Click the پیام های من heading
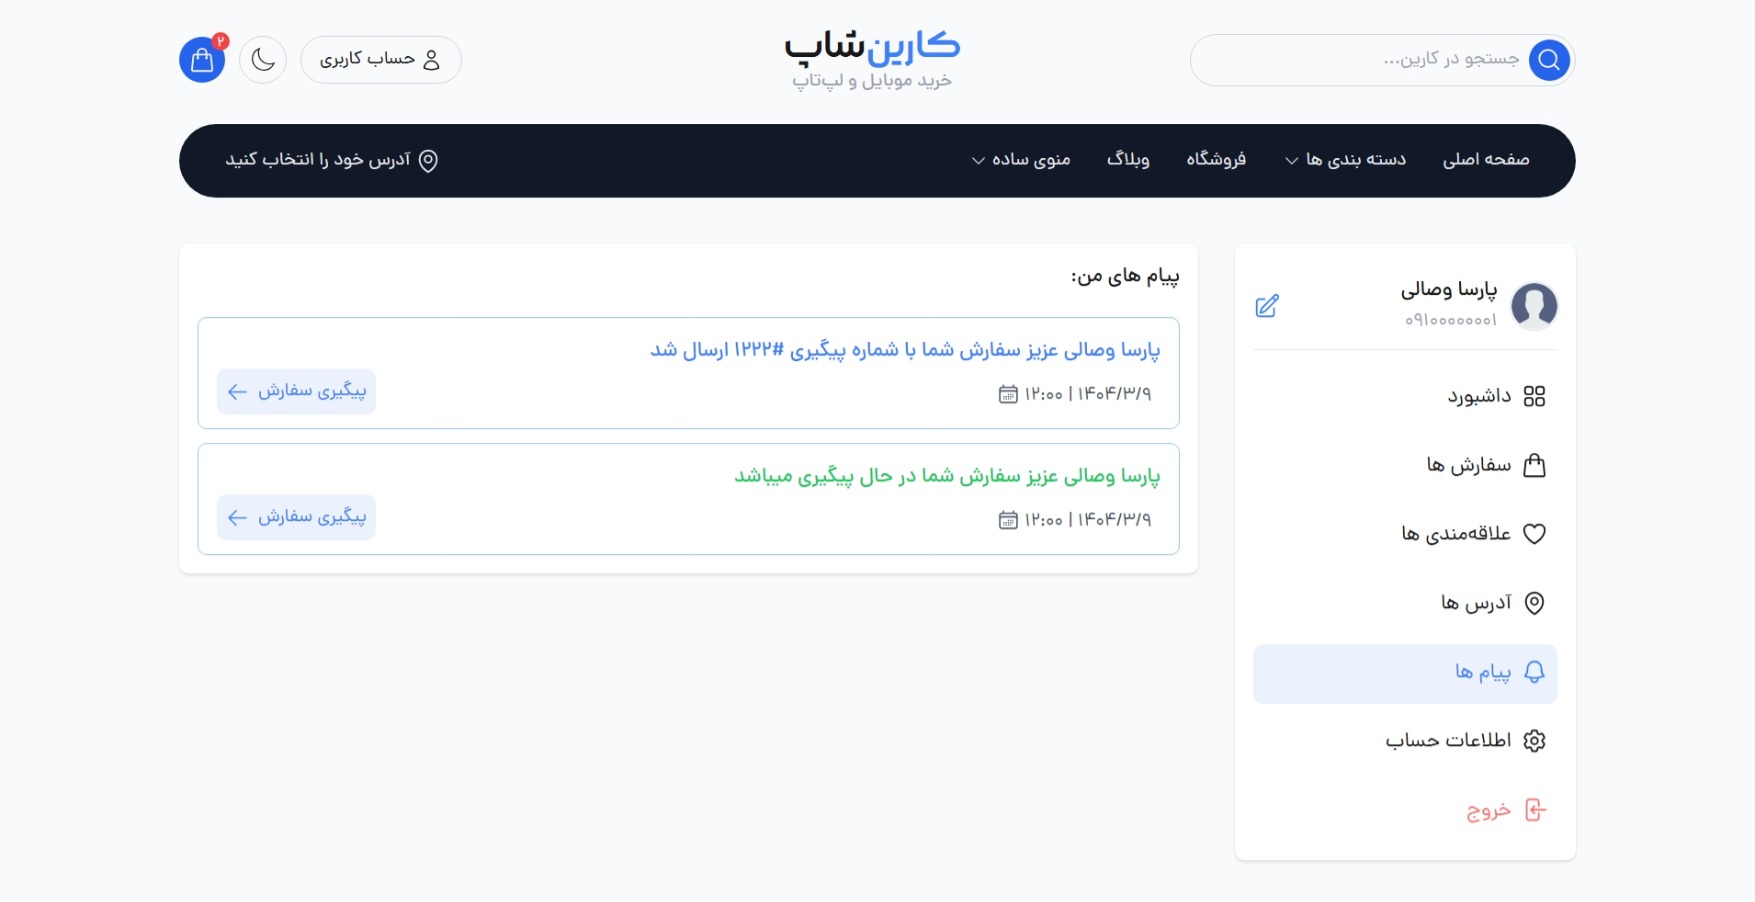This screenshot has width=1755, height=902. pos(1125,276)
